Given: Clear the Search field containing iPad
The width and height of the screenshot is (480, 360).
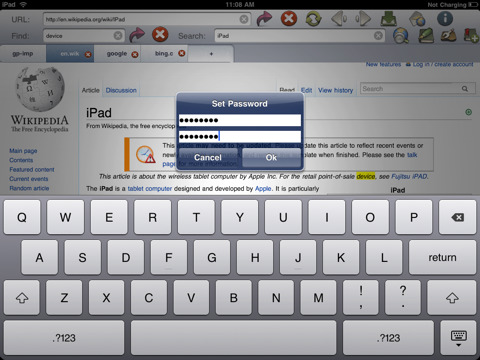Looking at the screenshot, I should 378,36.
